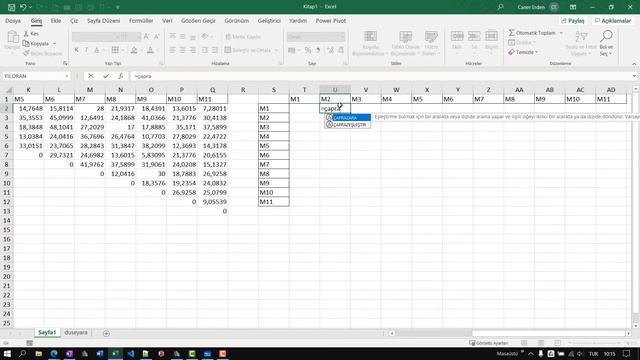Open the number format dropdown
Screen dimensions: 640x360
[342, 37]
